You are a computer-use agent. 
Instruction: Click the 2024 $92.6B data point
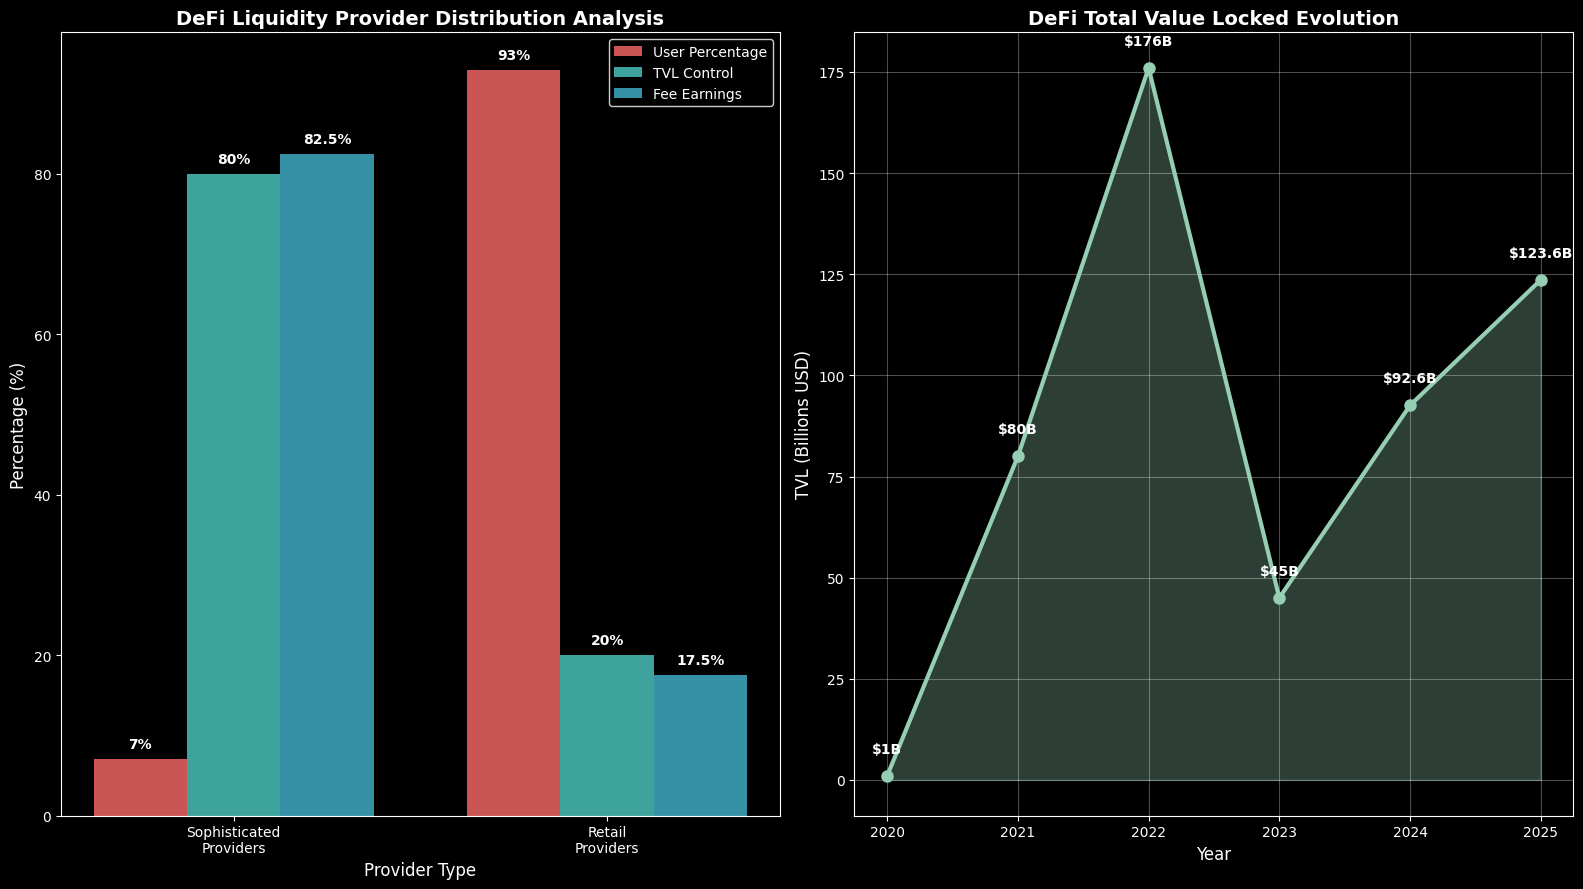pos(1410,405)
